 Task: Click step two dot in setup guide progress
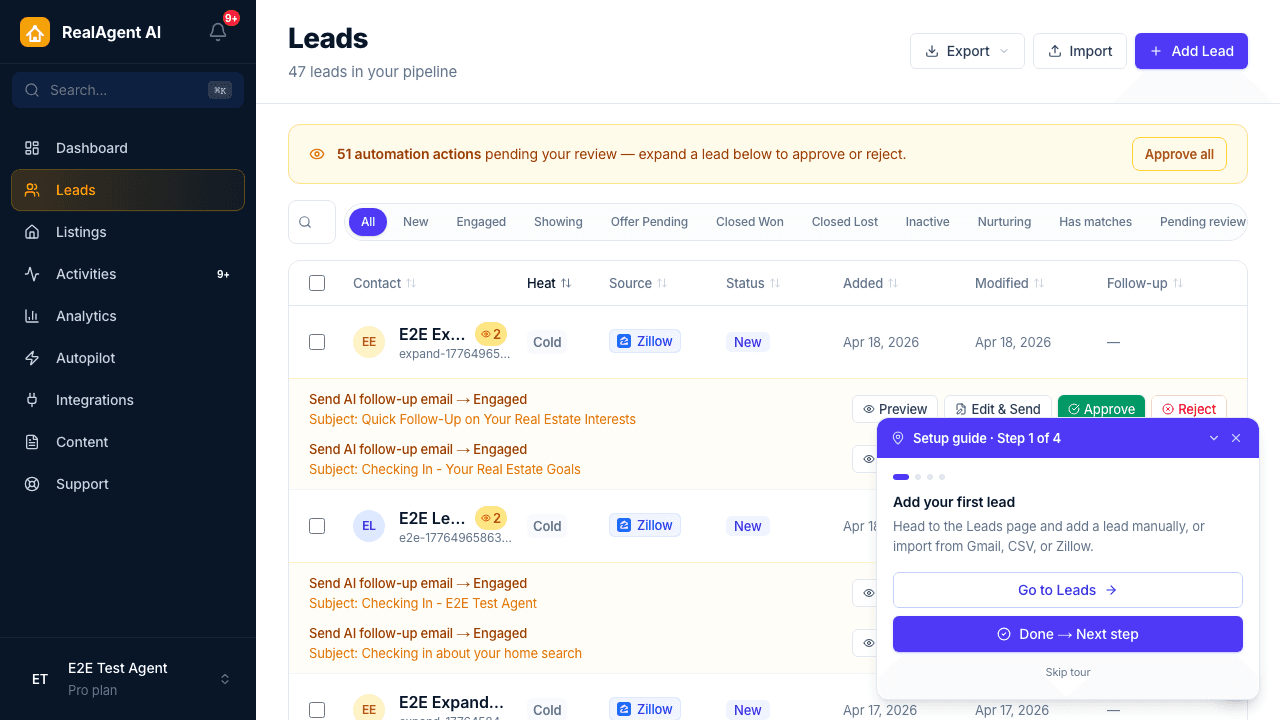[x=917, y=477]
